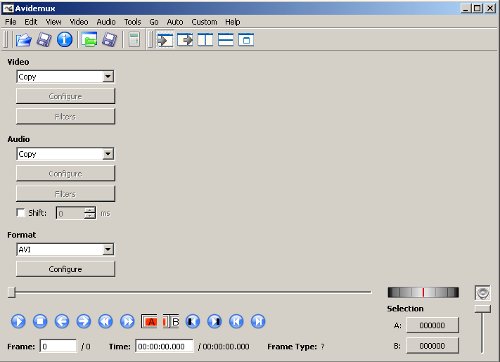Screen dimensions: 500x362
Task: Seek to next black frame
Action: [214, 321]
